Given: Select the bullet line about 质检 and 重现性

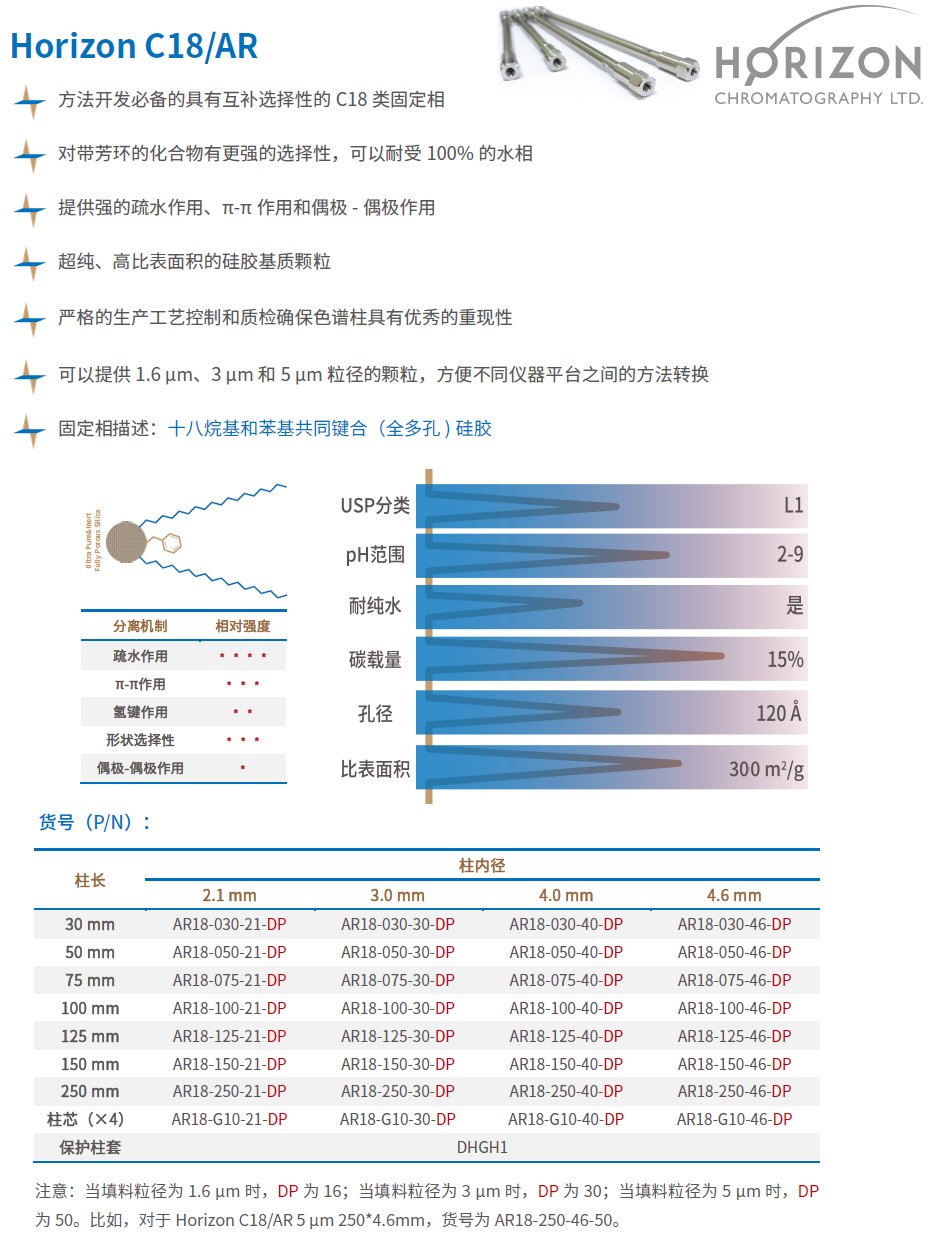Looking at the screenshot, I should (x=285, y=318).
